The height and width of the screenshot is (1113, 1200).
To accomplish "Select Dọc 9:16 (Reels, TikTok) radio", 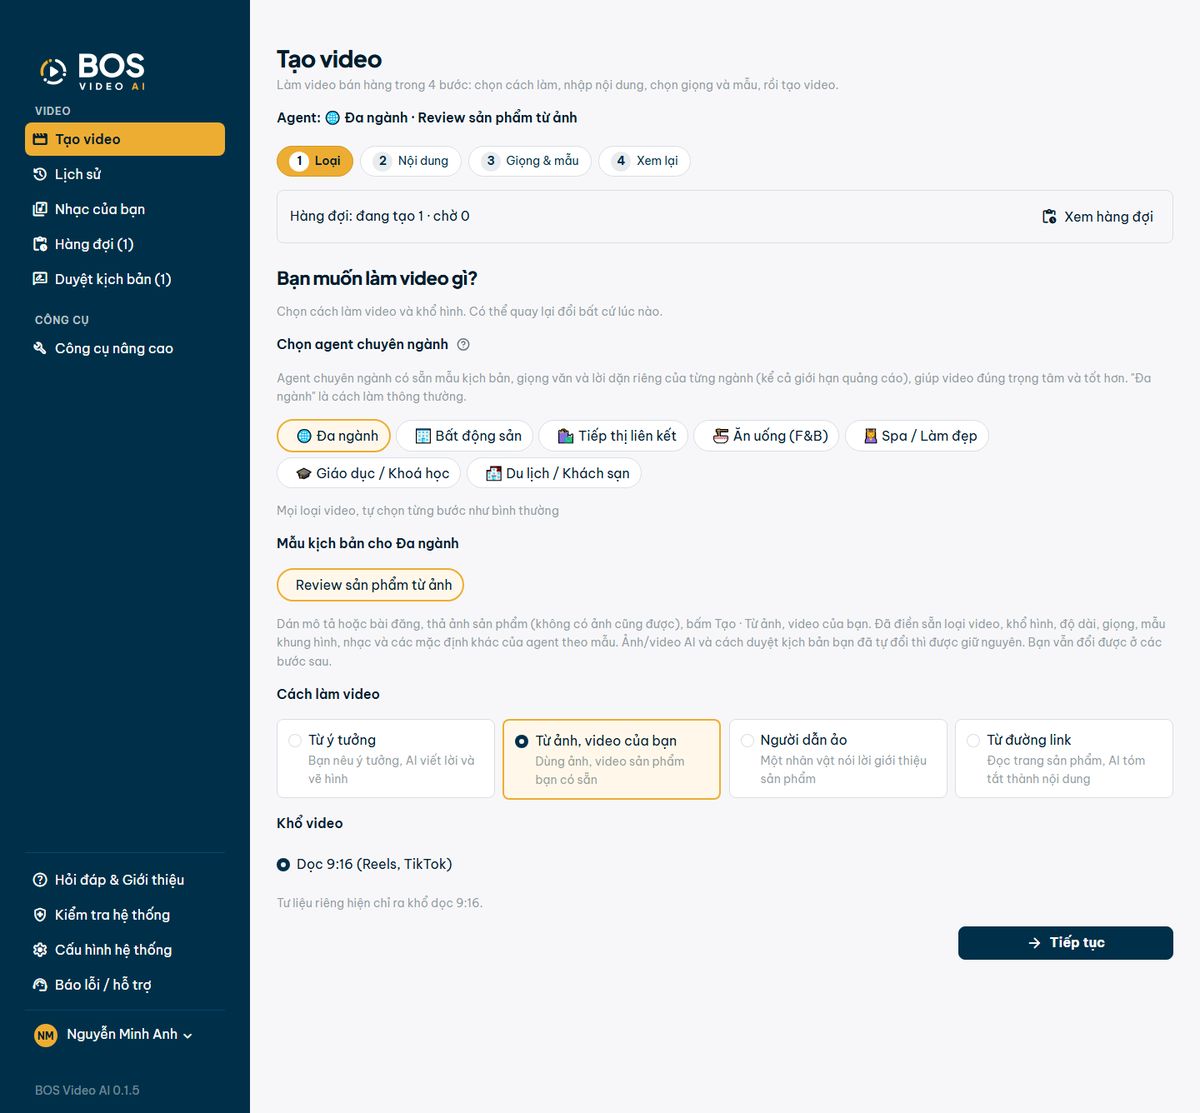I will (284, 865).
